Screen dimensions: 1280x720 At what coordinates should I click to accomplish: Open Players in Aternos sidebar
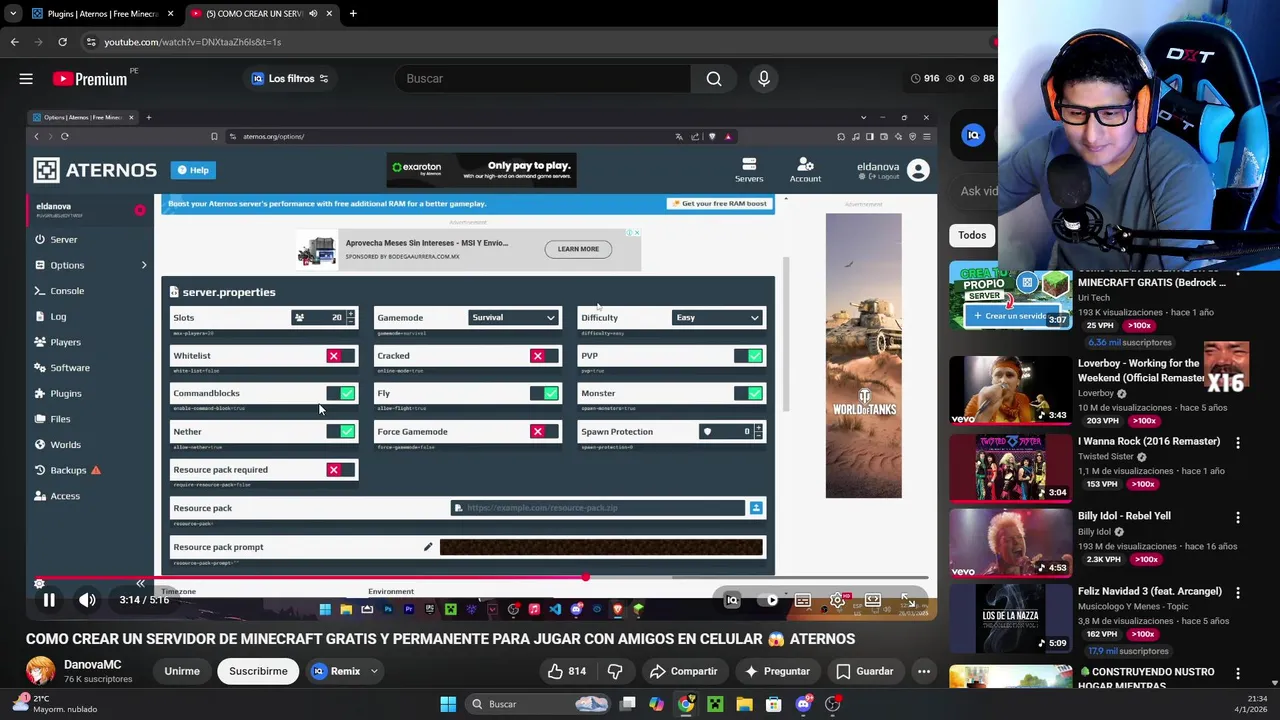tap(65, 342)
